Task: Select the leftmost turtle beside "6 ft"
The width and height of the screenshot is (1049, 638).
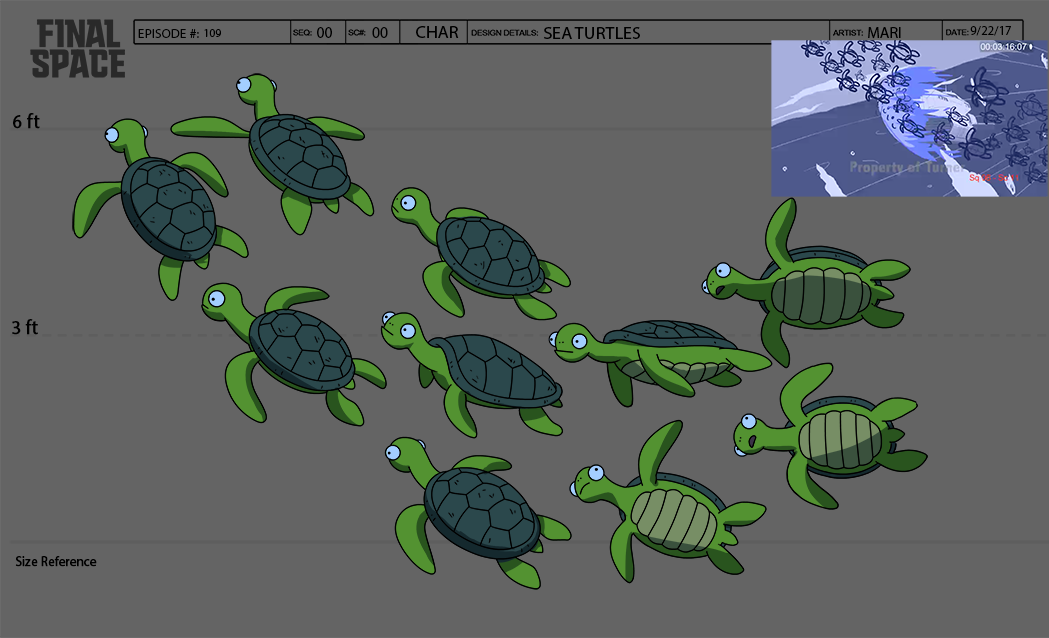Action: tap(159, 208)
